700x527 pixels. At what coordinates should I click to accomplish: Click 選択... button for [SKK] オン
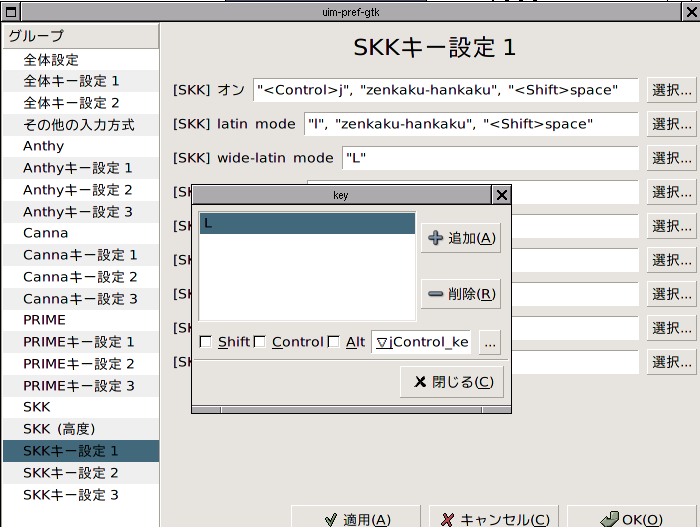pos(671,91)
